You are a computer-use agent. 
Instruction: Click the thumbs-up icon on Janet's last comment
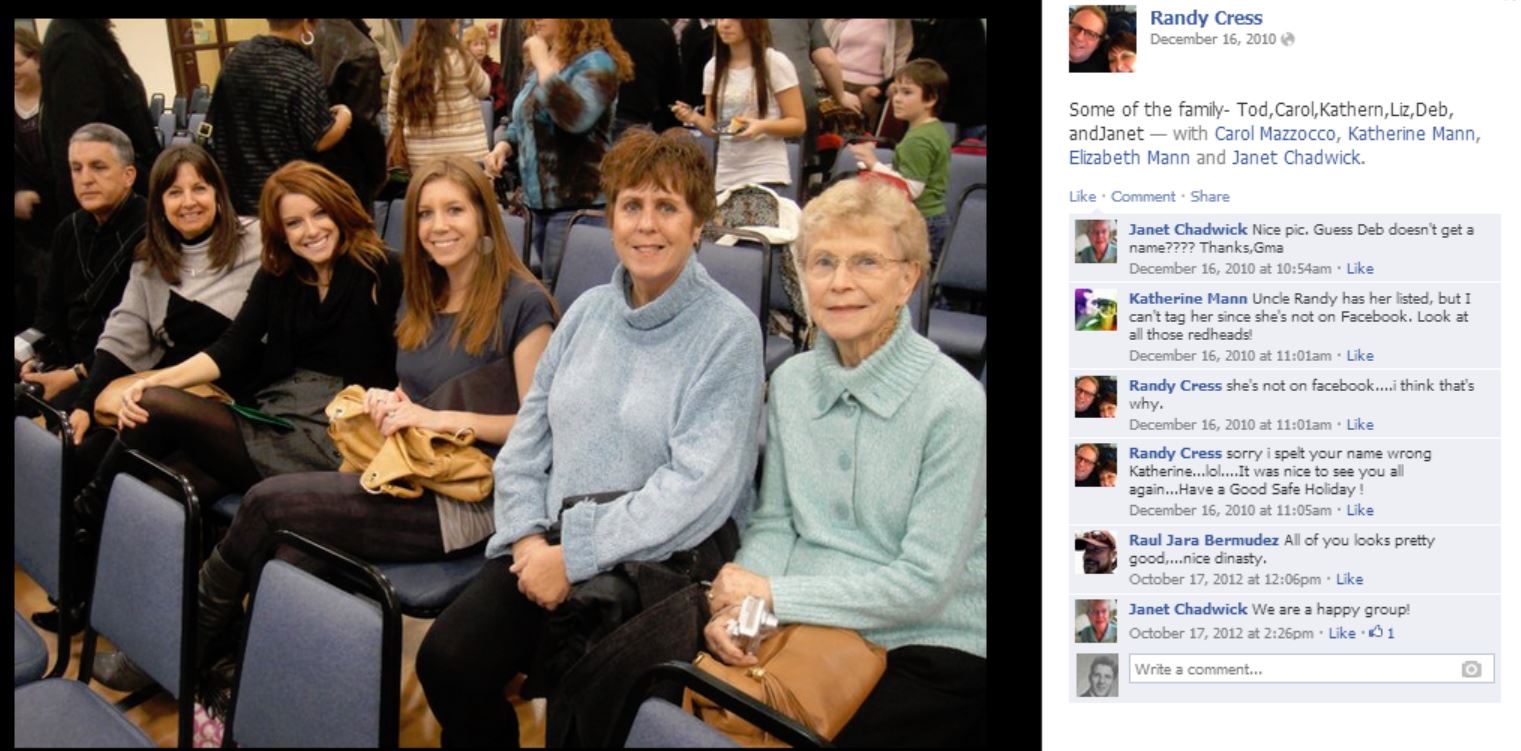[1376, 633]
